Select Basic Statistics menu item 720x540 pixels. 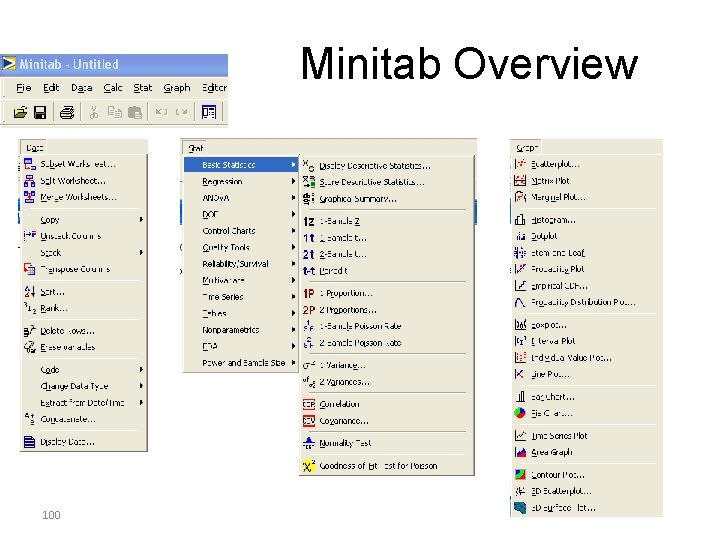(x=241, y=165)
